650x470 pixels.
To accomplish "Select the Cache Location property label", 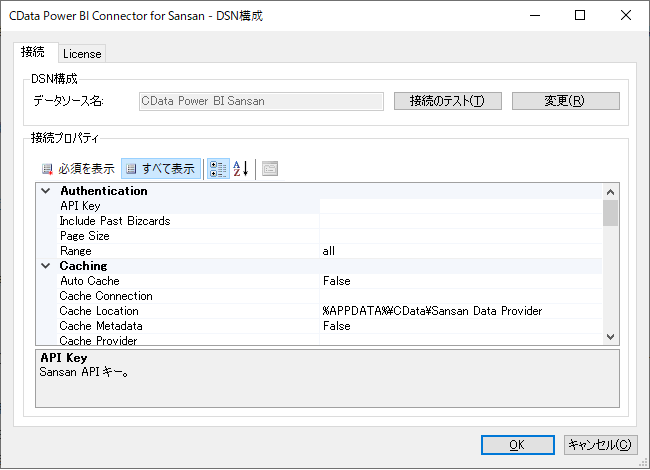I will coord(99,311).
